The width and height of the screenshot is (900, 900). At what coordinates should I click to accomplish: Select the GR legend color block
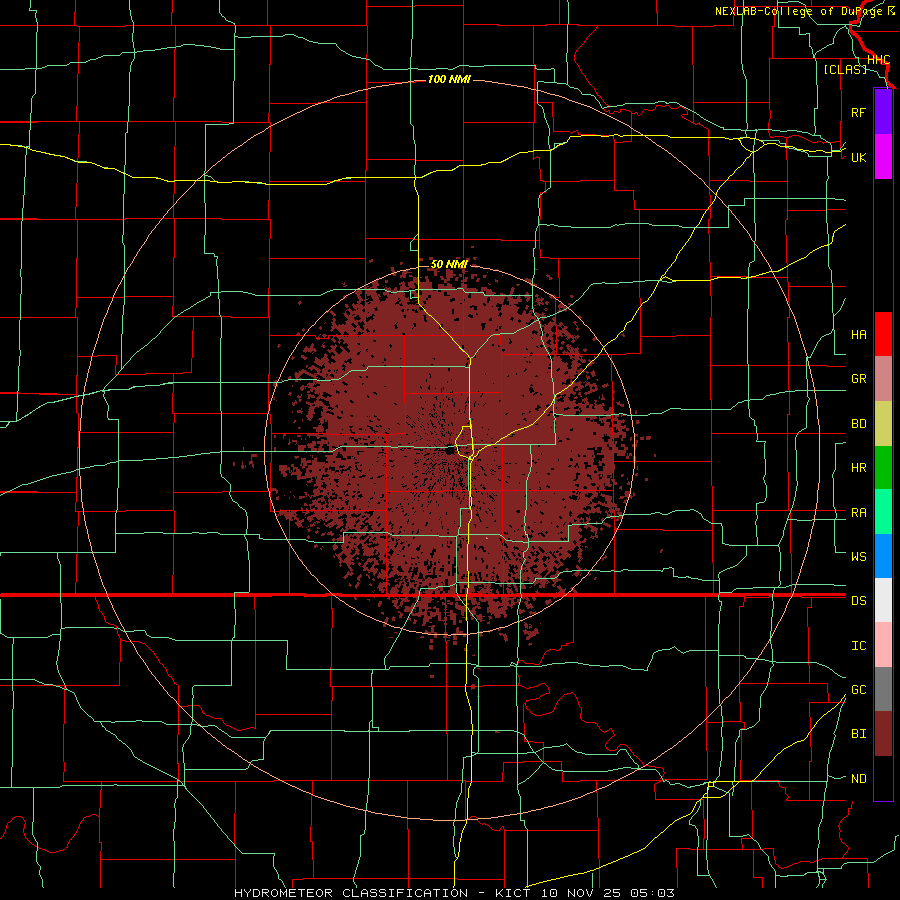click(x=883, y=379)
